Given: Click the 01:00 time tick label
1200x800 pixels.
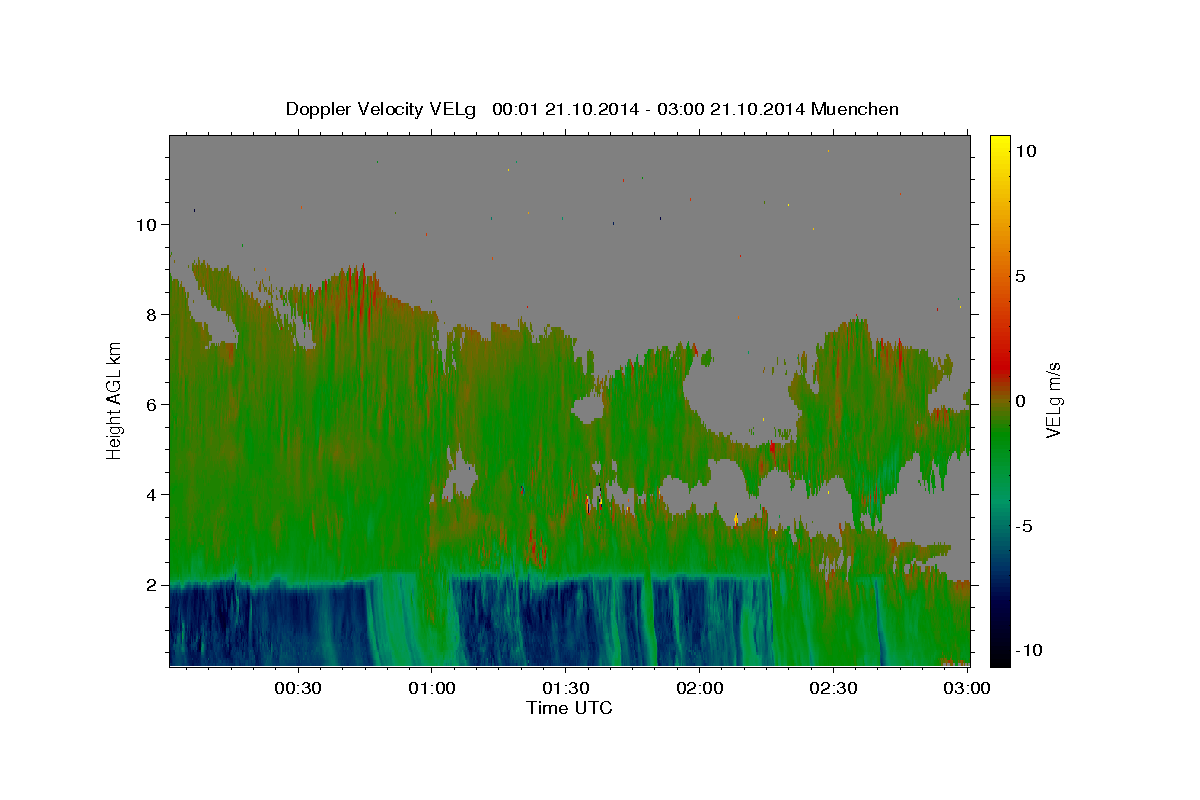Looking at the screenshot, I should (x=432, y=689).
